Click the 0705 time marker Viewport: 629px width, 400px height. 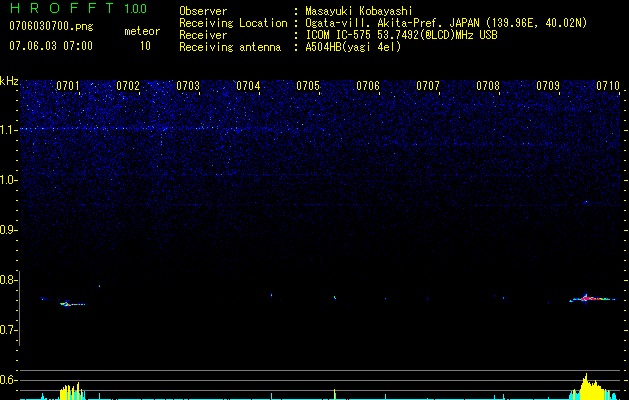(308, 86)
